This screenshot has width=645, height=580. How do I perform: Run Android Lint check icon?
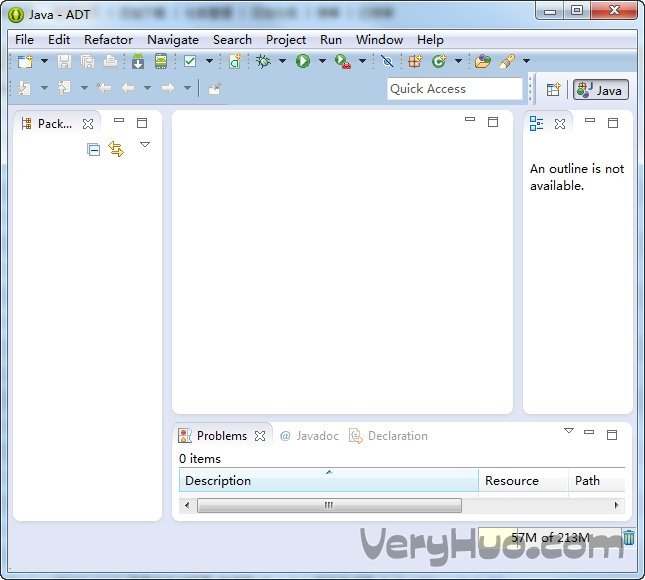pos(190,61)
